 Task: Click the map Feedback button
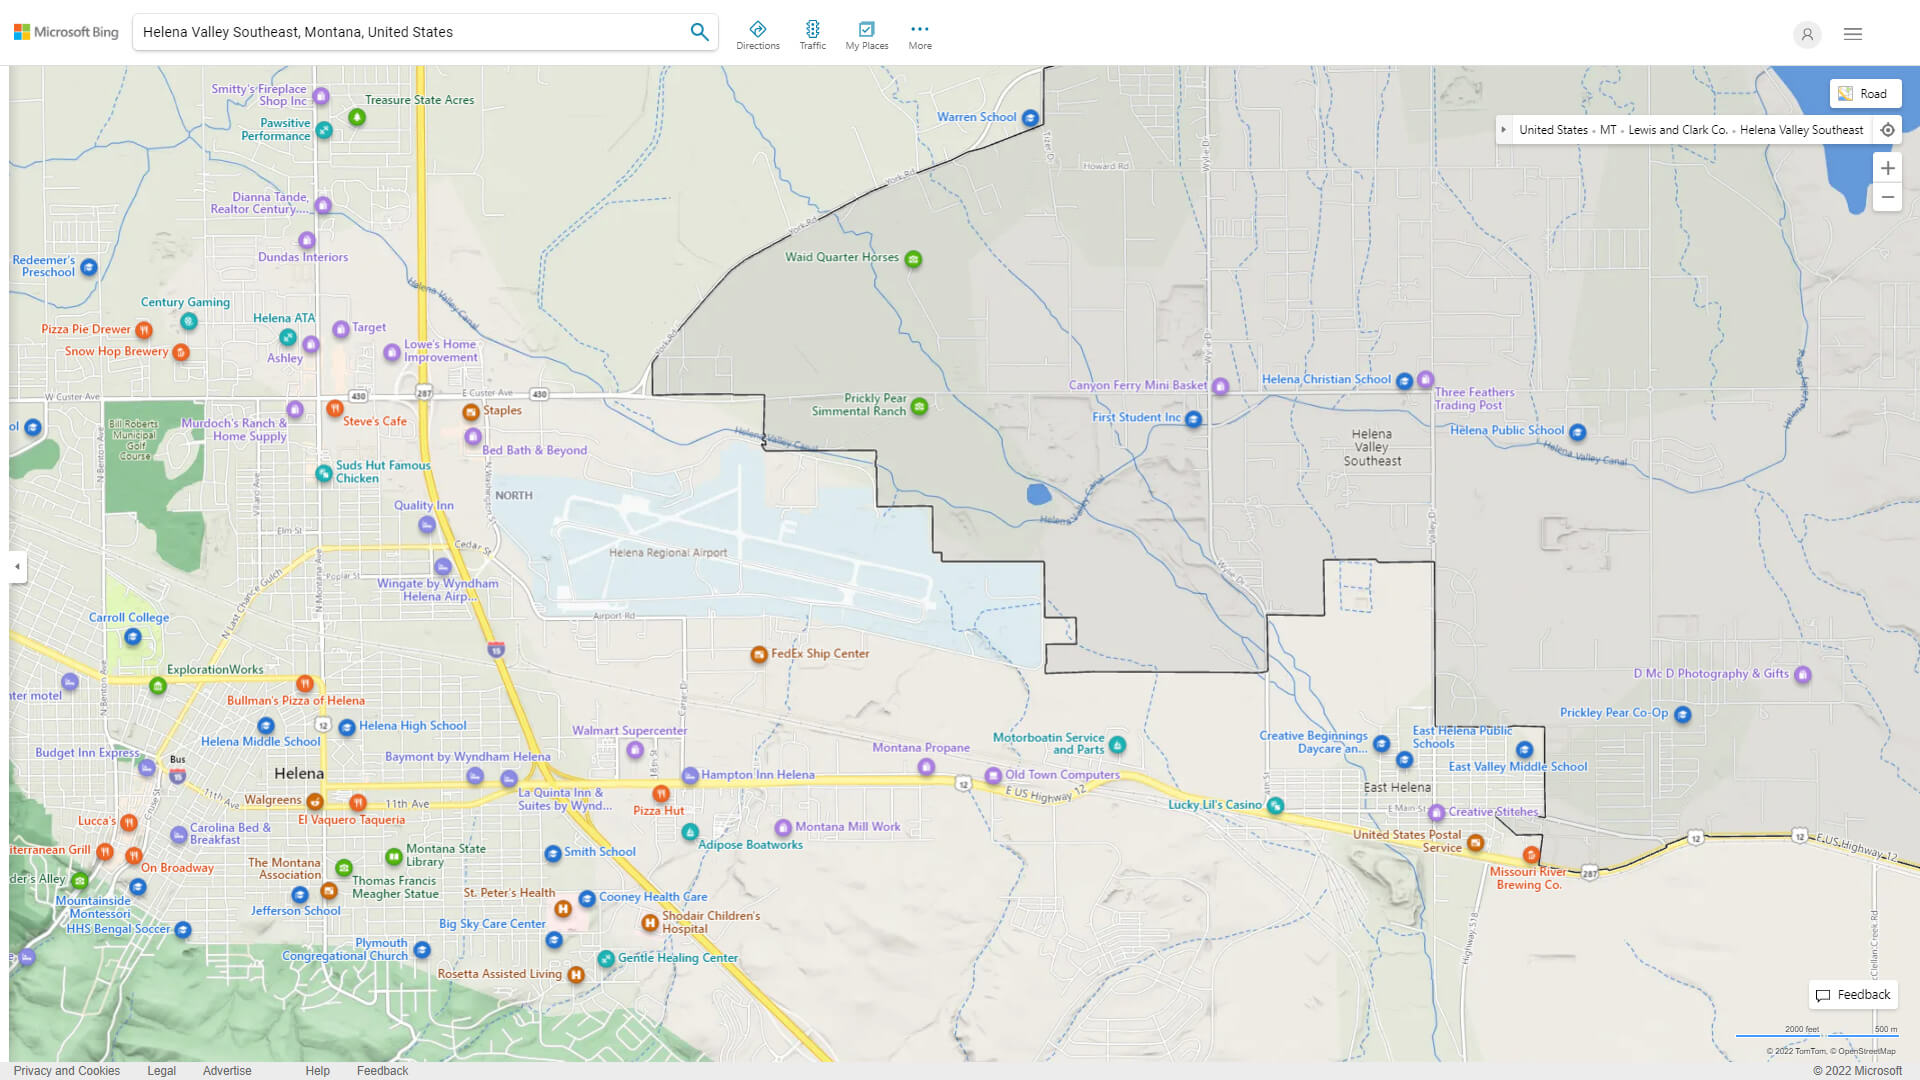(1853, 995)
